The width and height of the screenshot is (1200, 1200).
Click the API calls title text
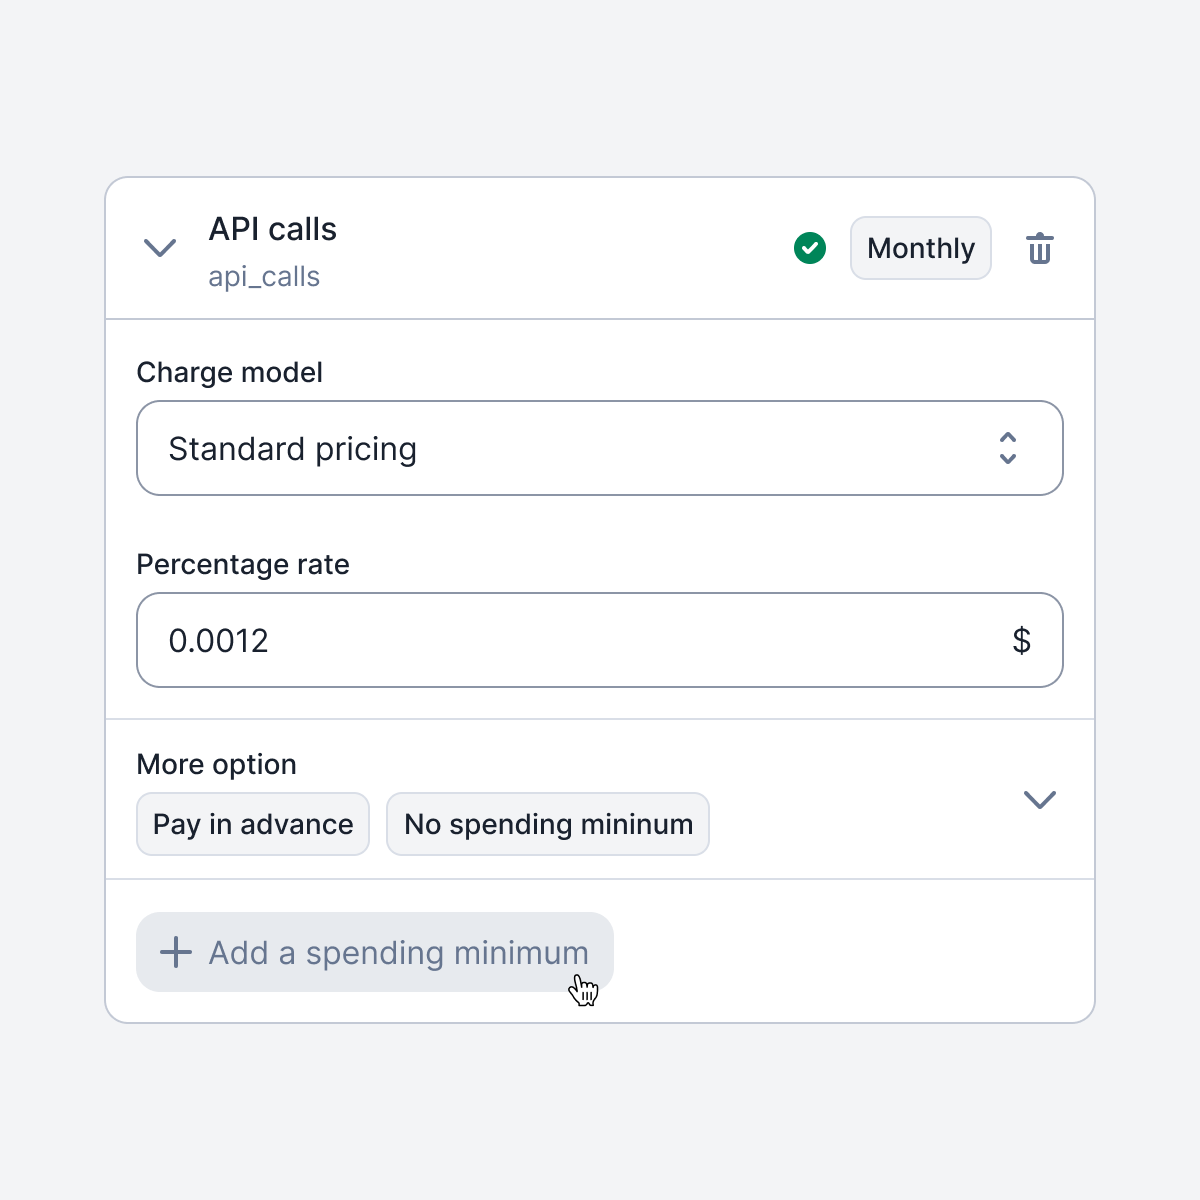272,229
